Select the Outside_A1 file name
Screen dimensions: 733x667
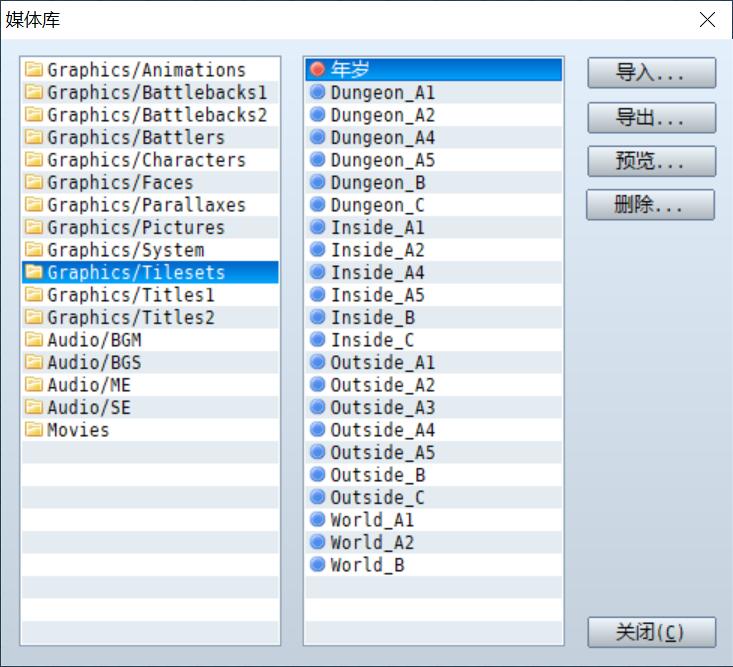coord(383,362)
